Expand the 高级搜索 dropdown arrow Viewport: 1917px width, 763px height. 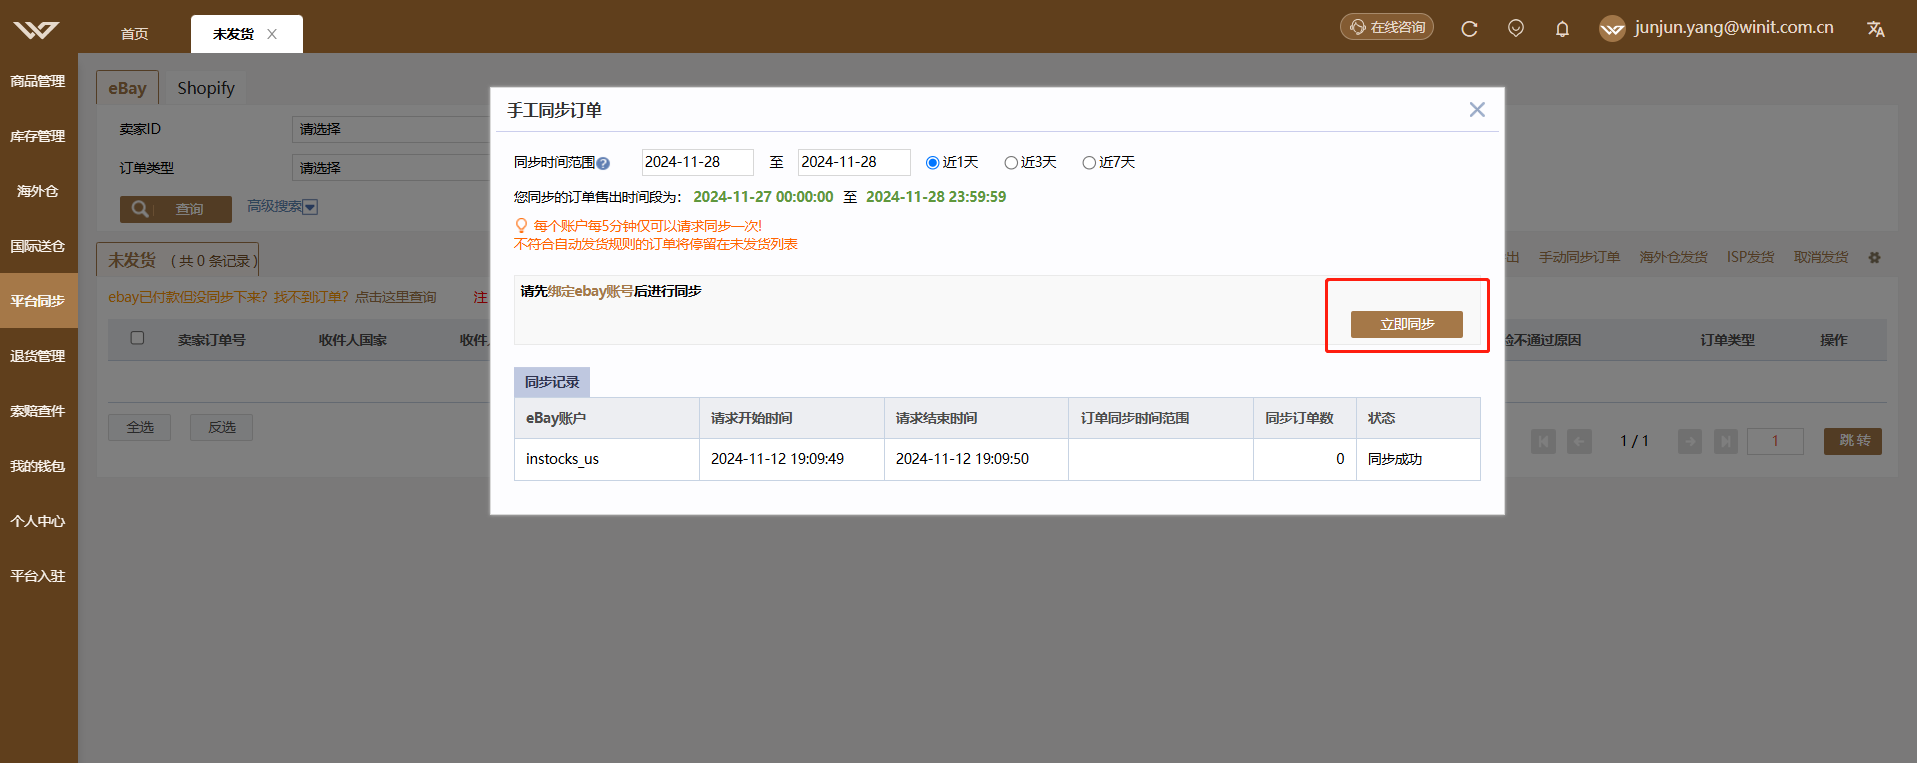click(x=310, y=207)
